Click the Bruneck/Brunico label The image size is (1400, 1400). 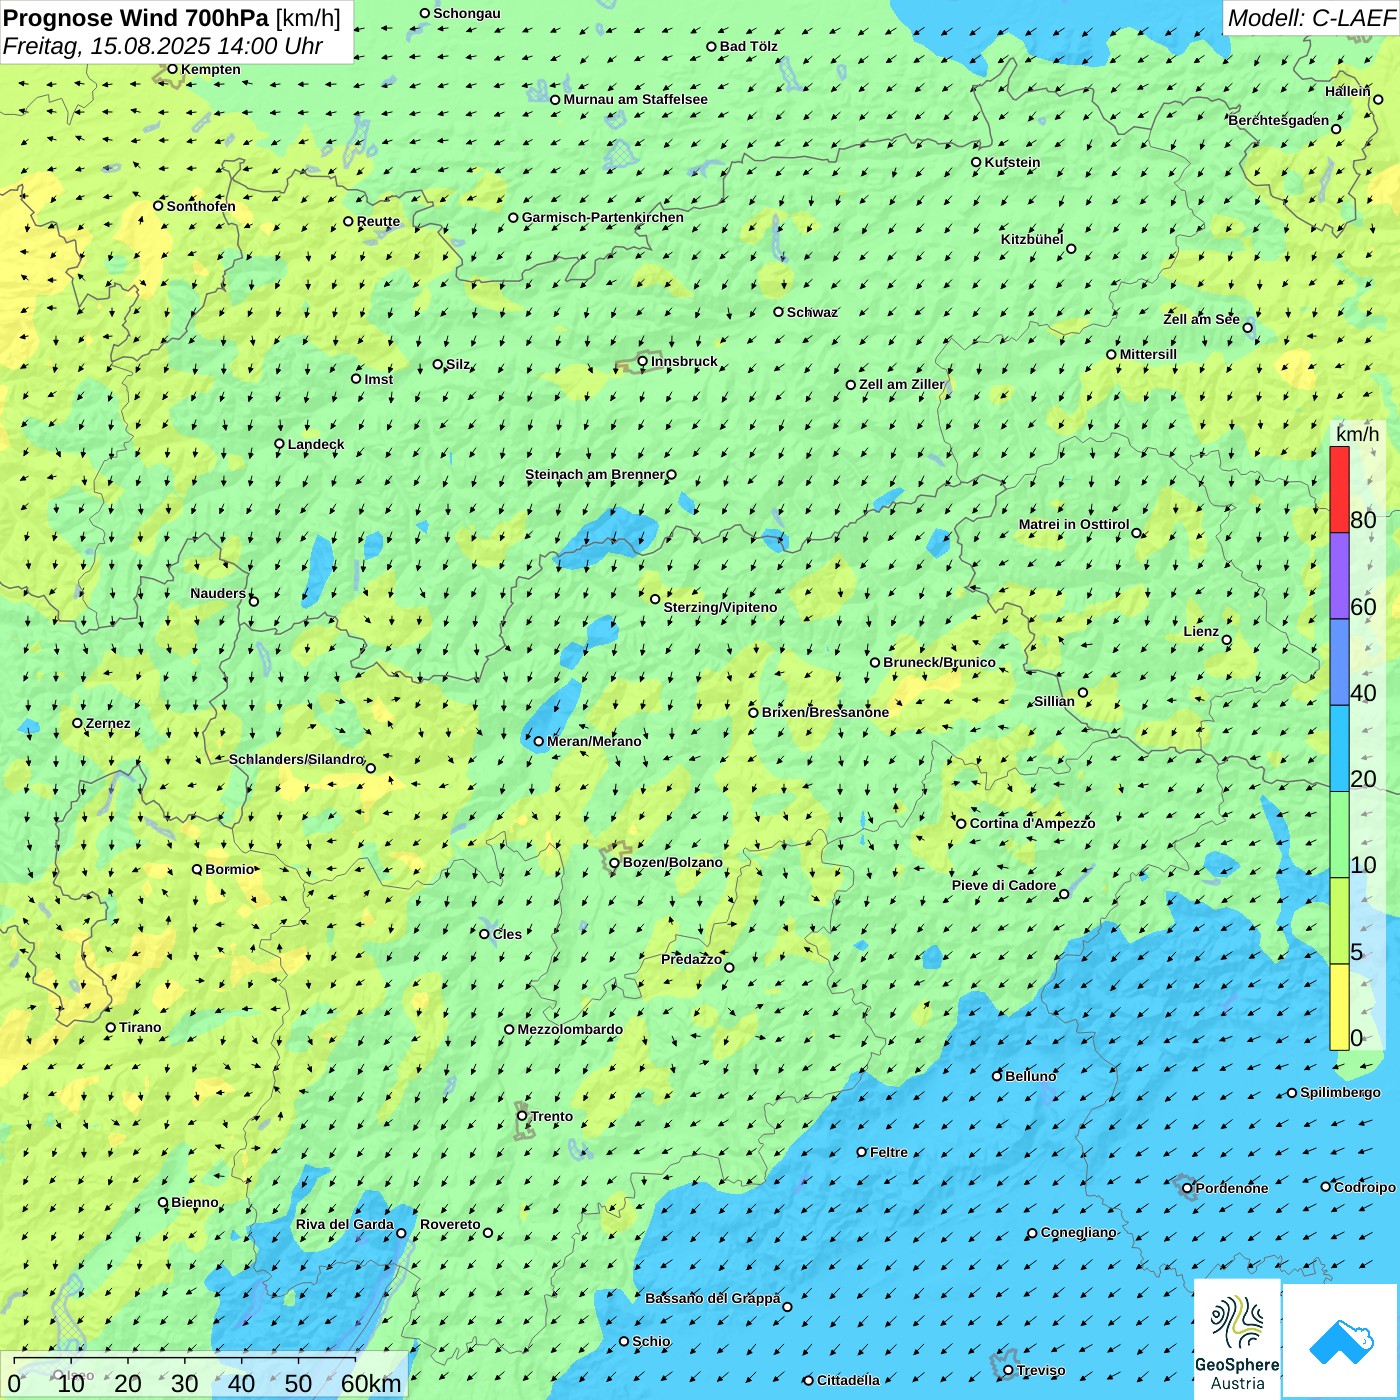click(939, 662)
